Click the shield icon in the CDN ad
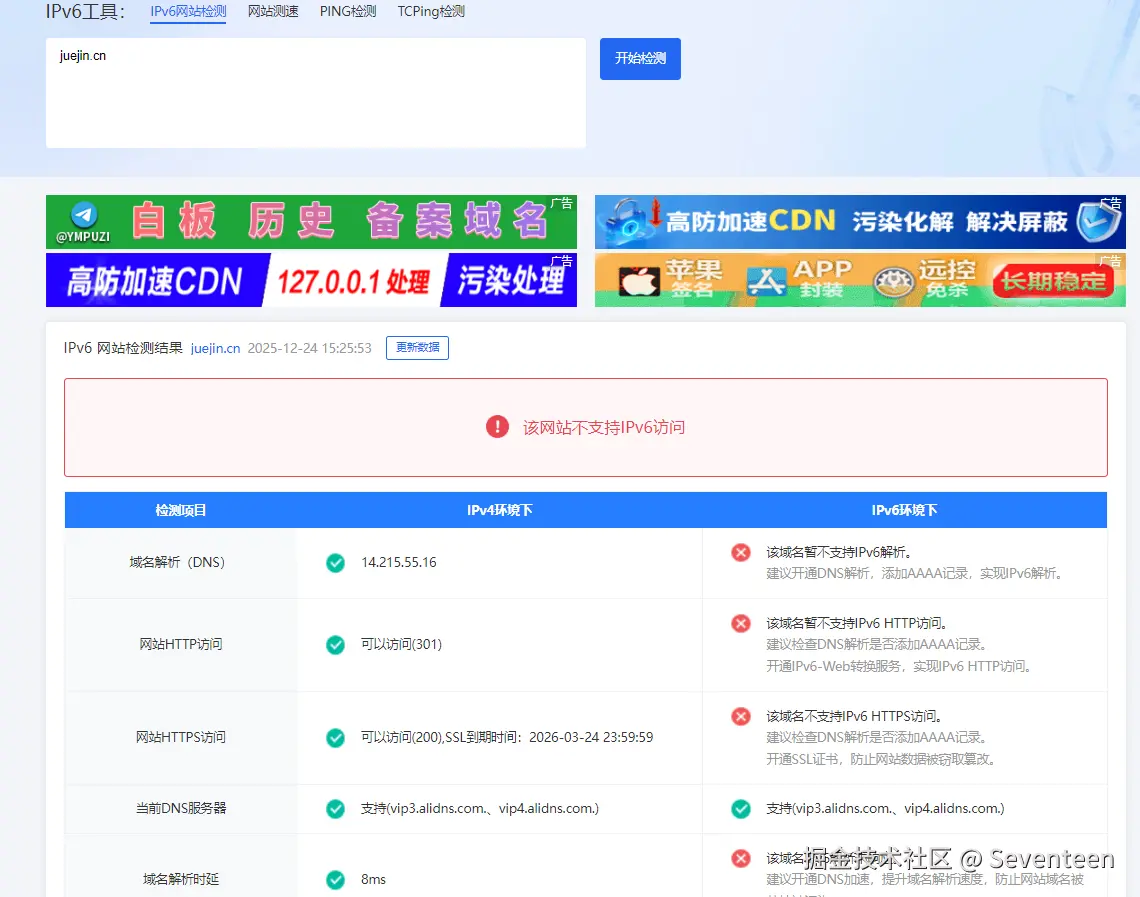This screenshot has width=1140, height=897. coord(1098,222)
